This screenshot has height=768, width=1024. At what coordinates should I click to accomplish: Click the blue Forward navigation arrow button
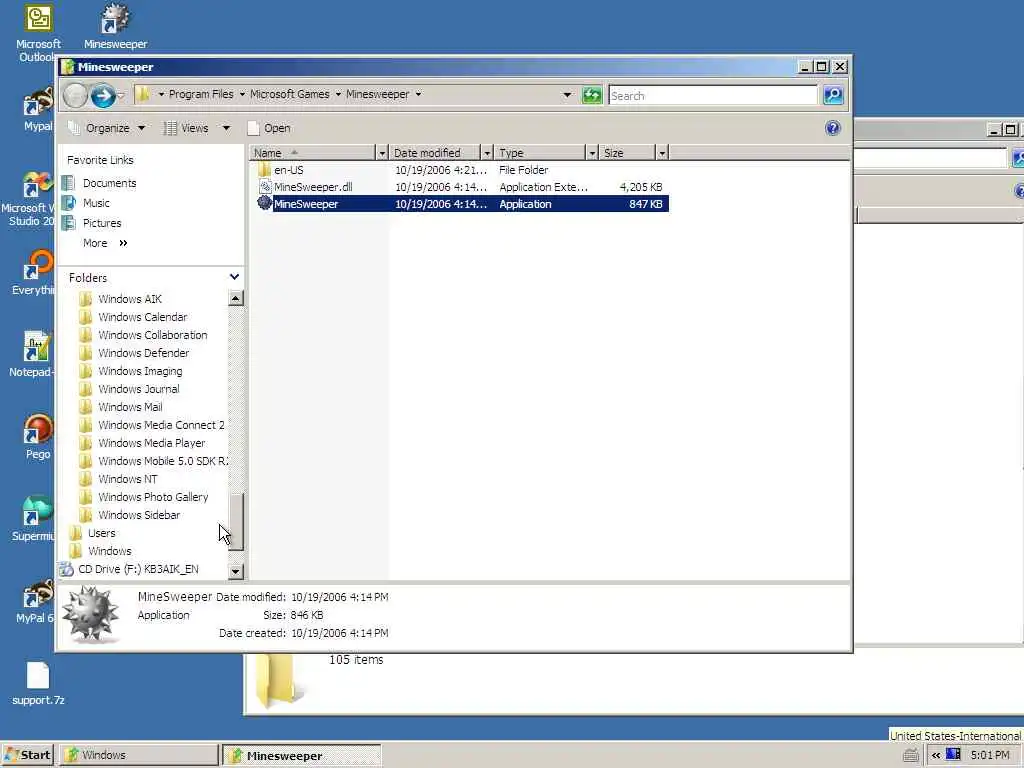(103, 96)
